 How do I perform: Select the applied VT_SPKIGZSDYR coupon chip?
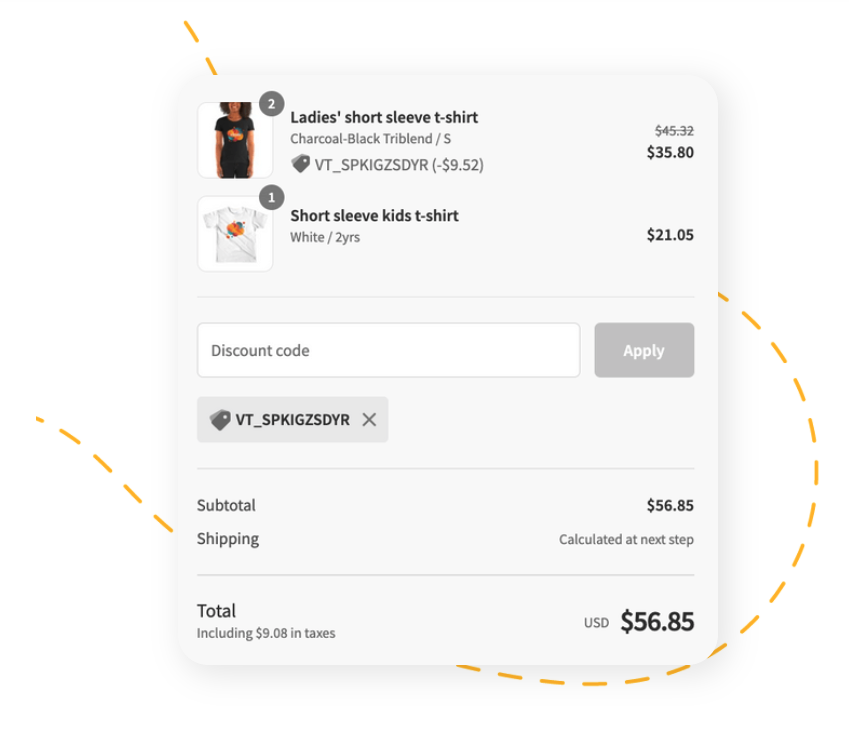(292, 419)
